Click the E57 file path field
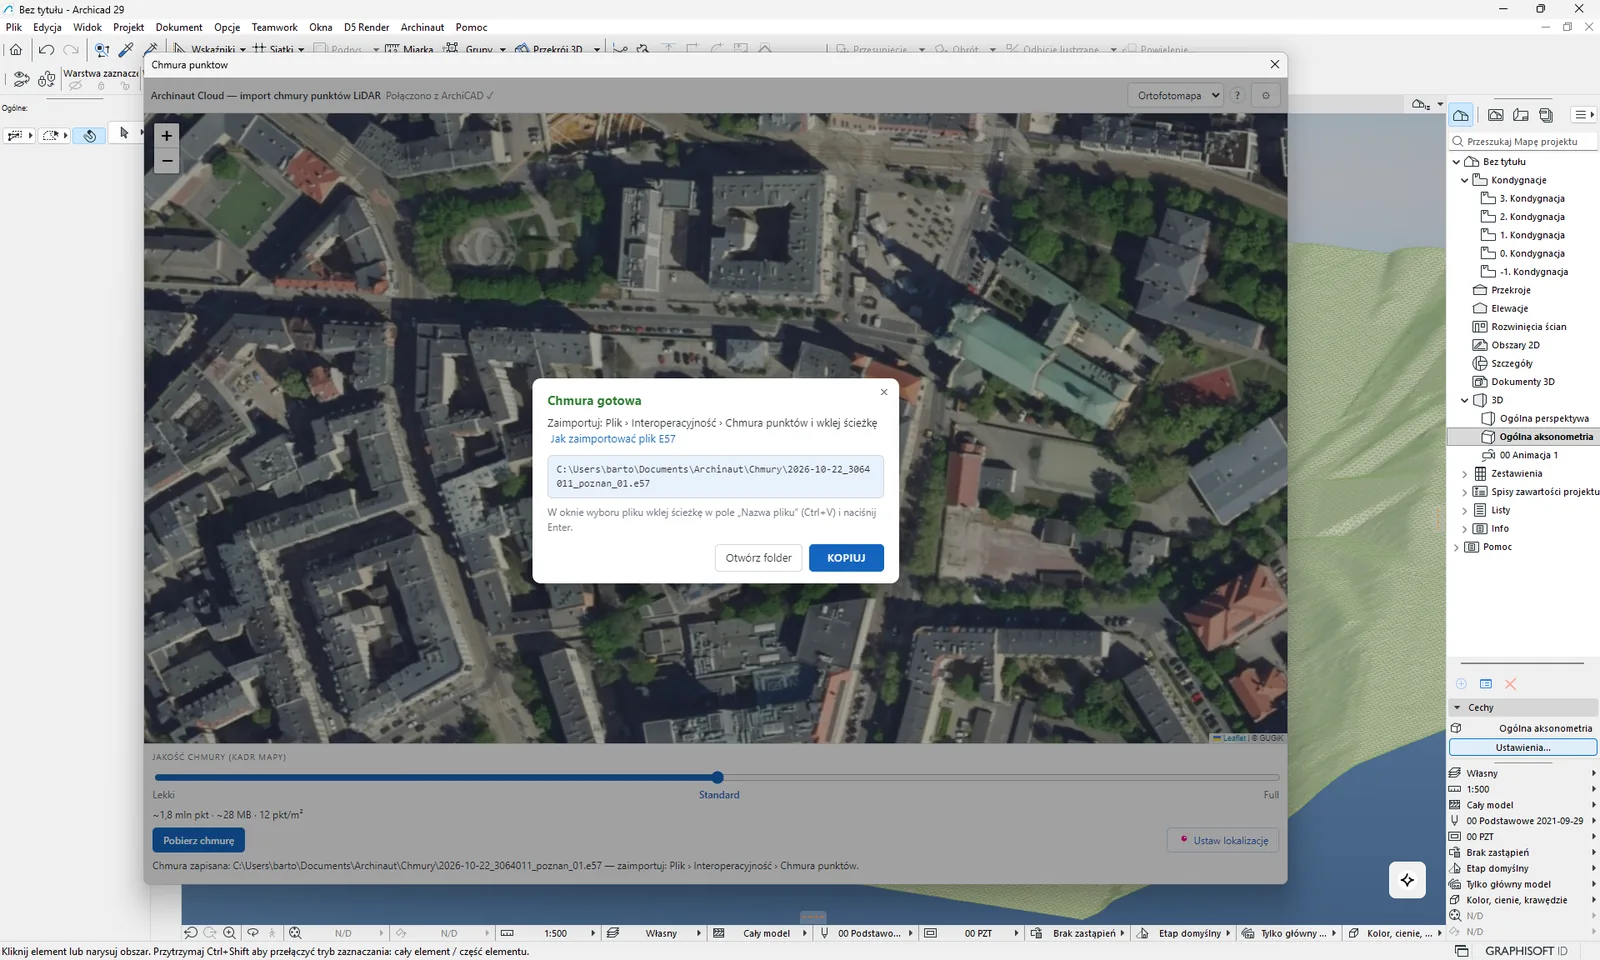The image size is (1600, 960). click(x=715, y=476)
